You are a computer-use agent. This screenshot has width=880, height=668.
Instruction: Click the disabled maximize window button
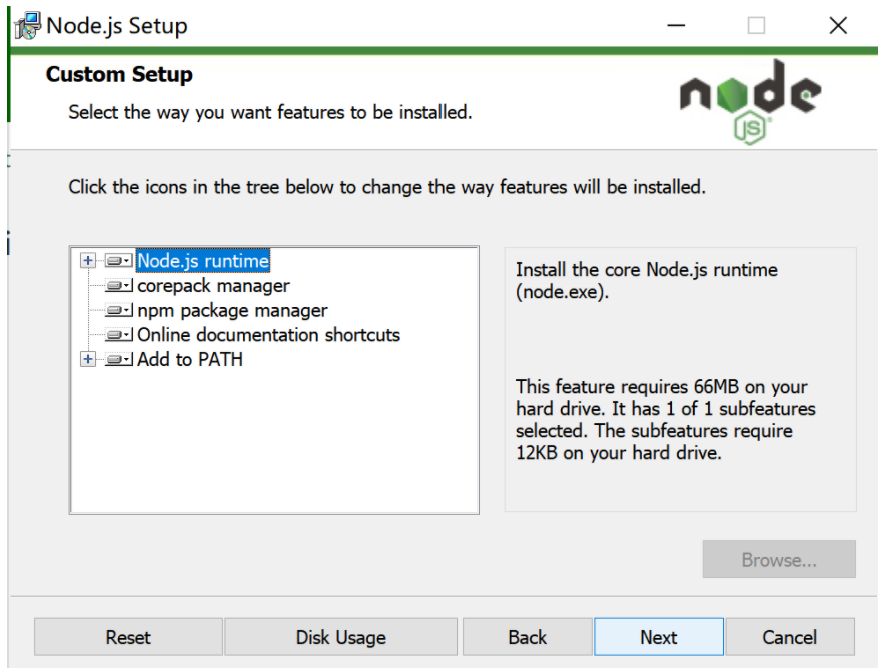pyautogui.click(x=757, y=25)
